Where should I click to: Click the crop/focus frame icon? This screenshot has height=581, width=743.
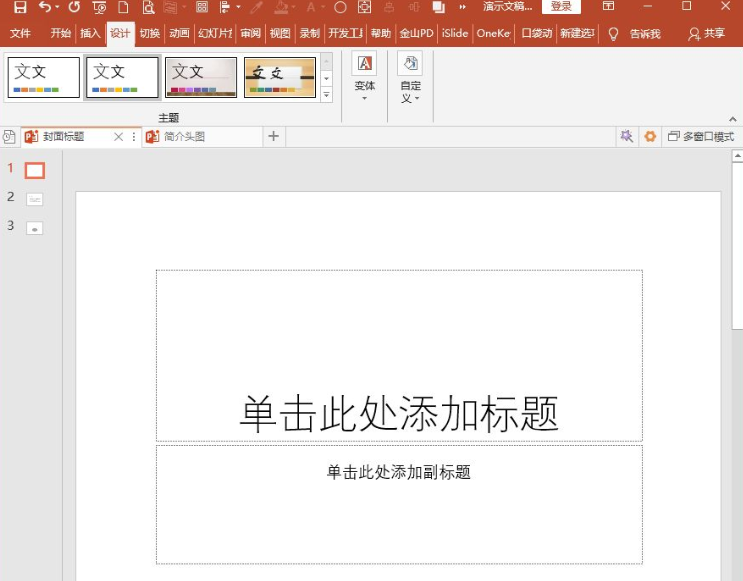pyautogui.click(x=364, y=7)
